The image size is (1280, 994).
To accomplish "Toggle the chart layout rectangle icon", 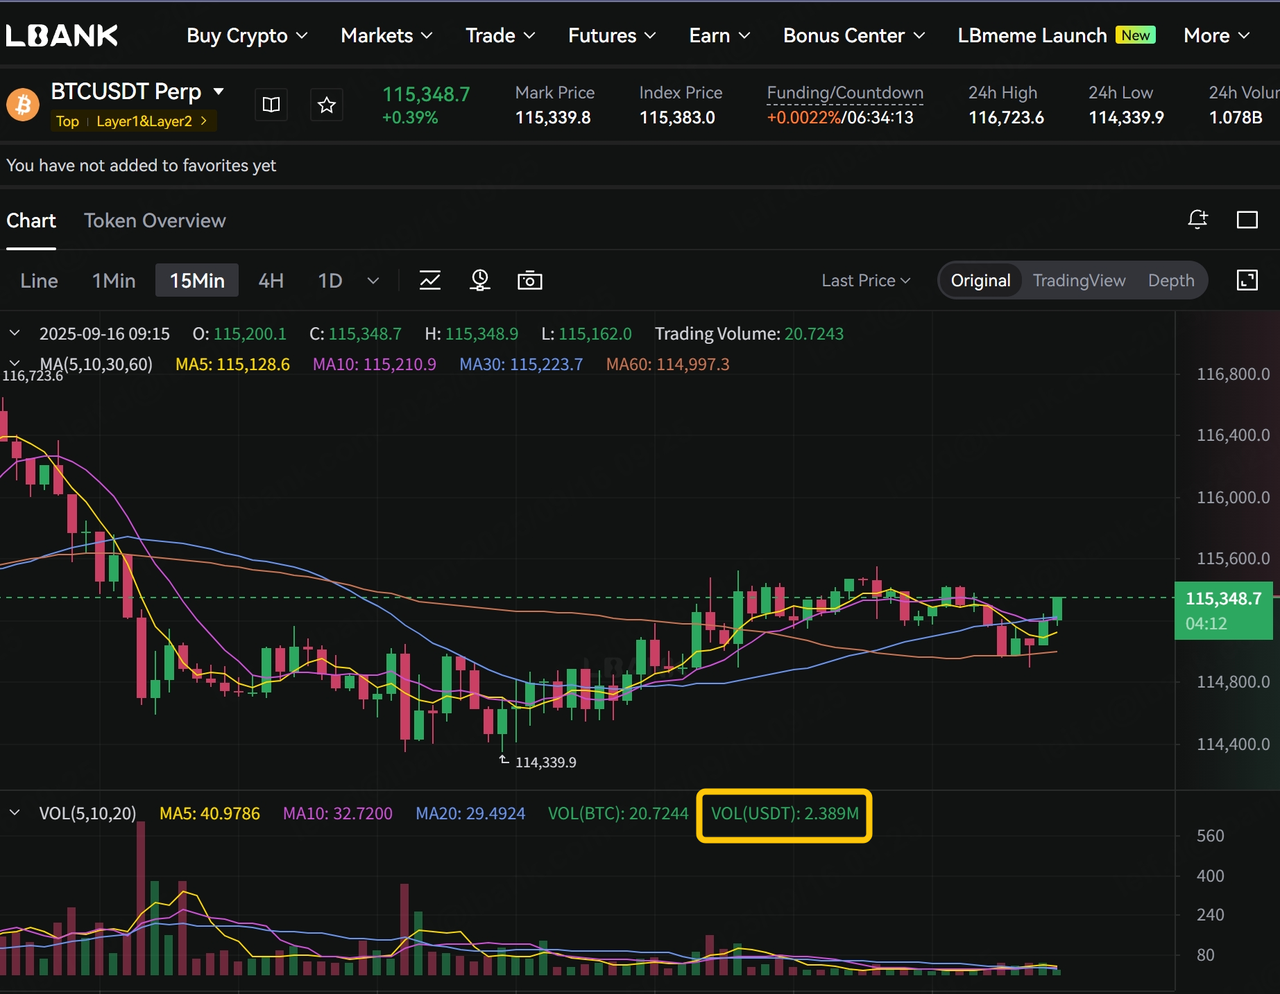I will click(1247, 220).
